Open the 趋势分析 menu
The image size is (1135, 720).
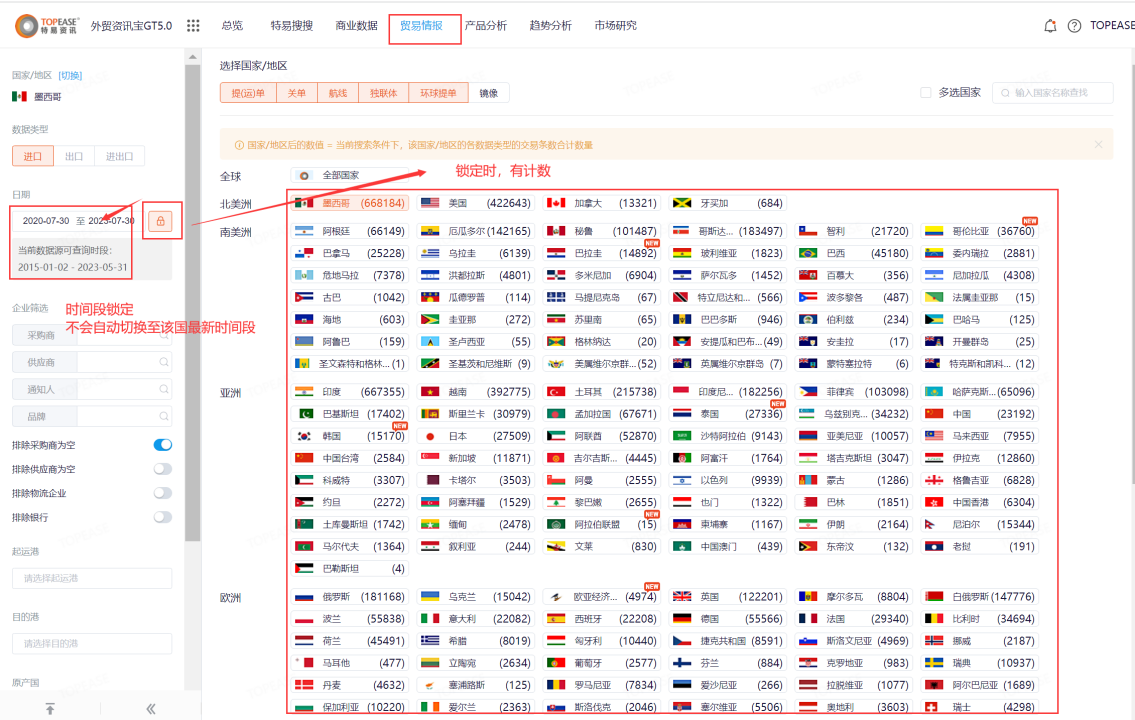click(550, 25)
